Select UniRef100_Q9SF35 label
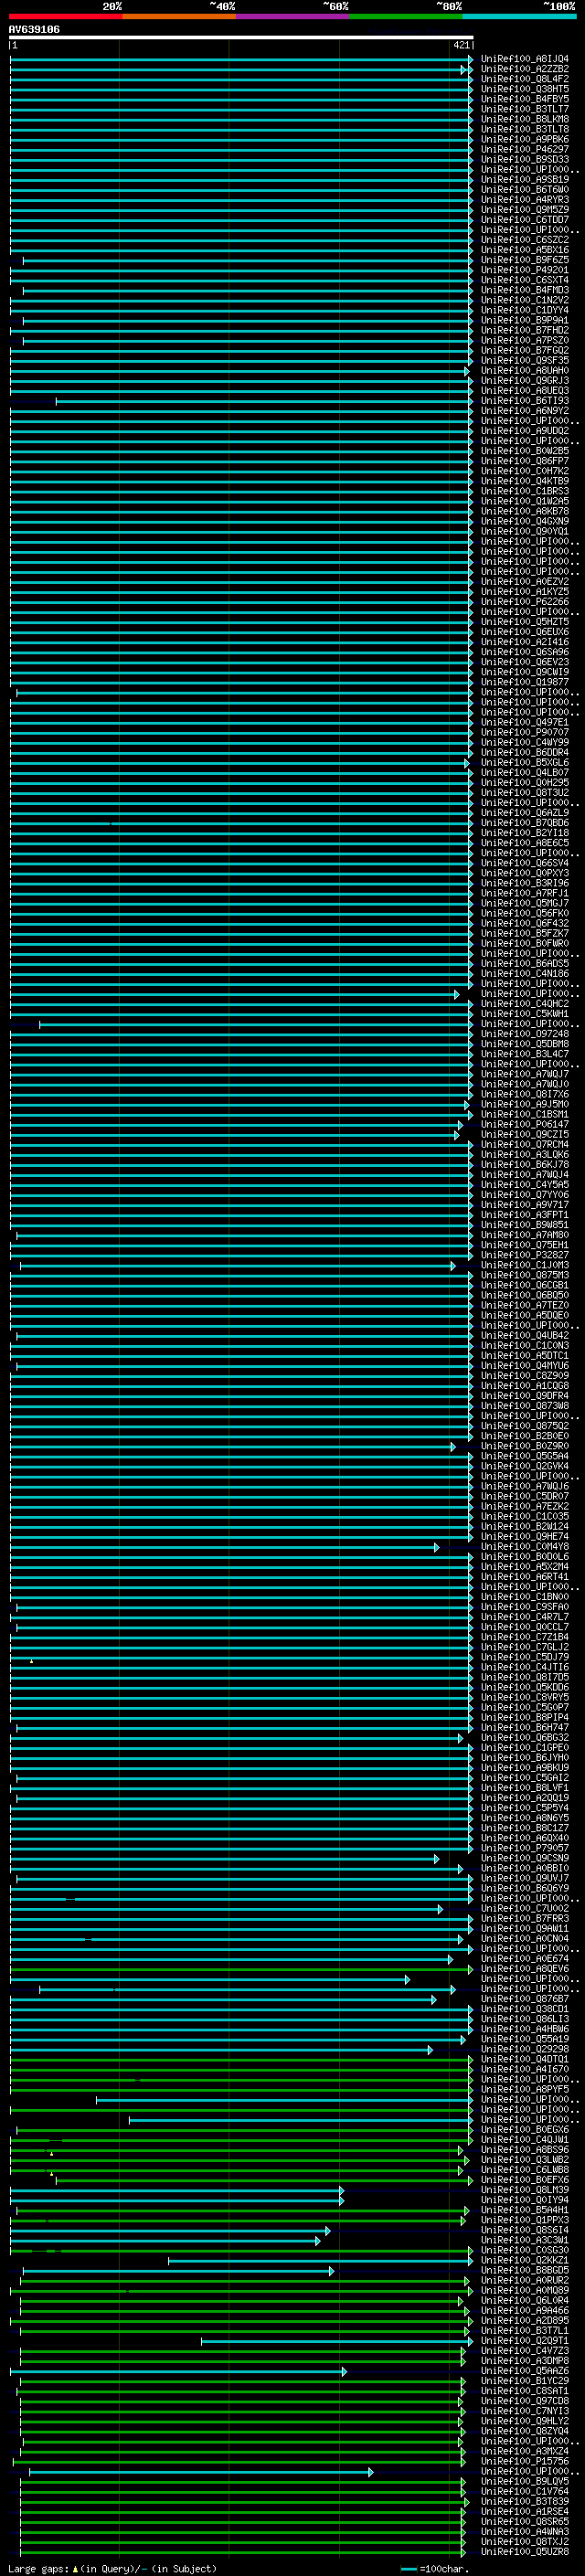 525,360
